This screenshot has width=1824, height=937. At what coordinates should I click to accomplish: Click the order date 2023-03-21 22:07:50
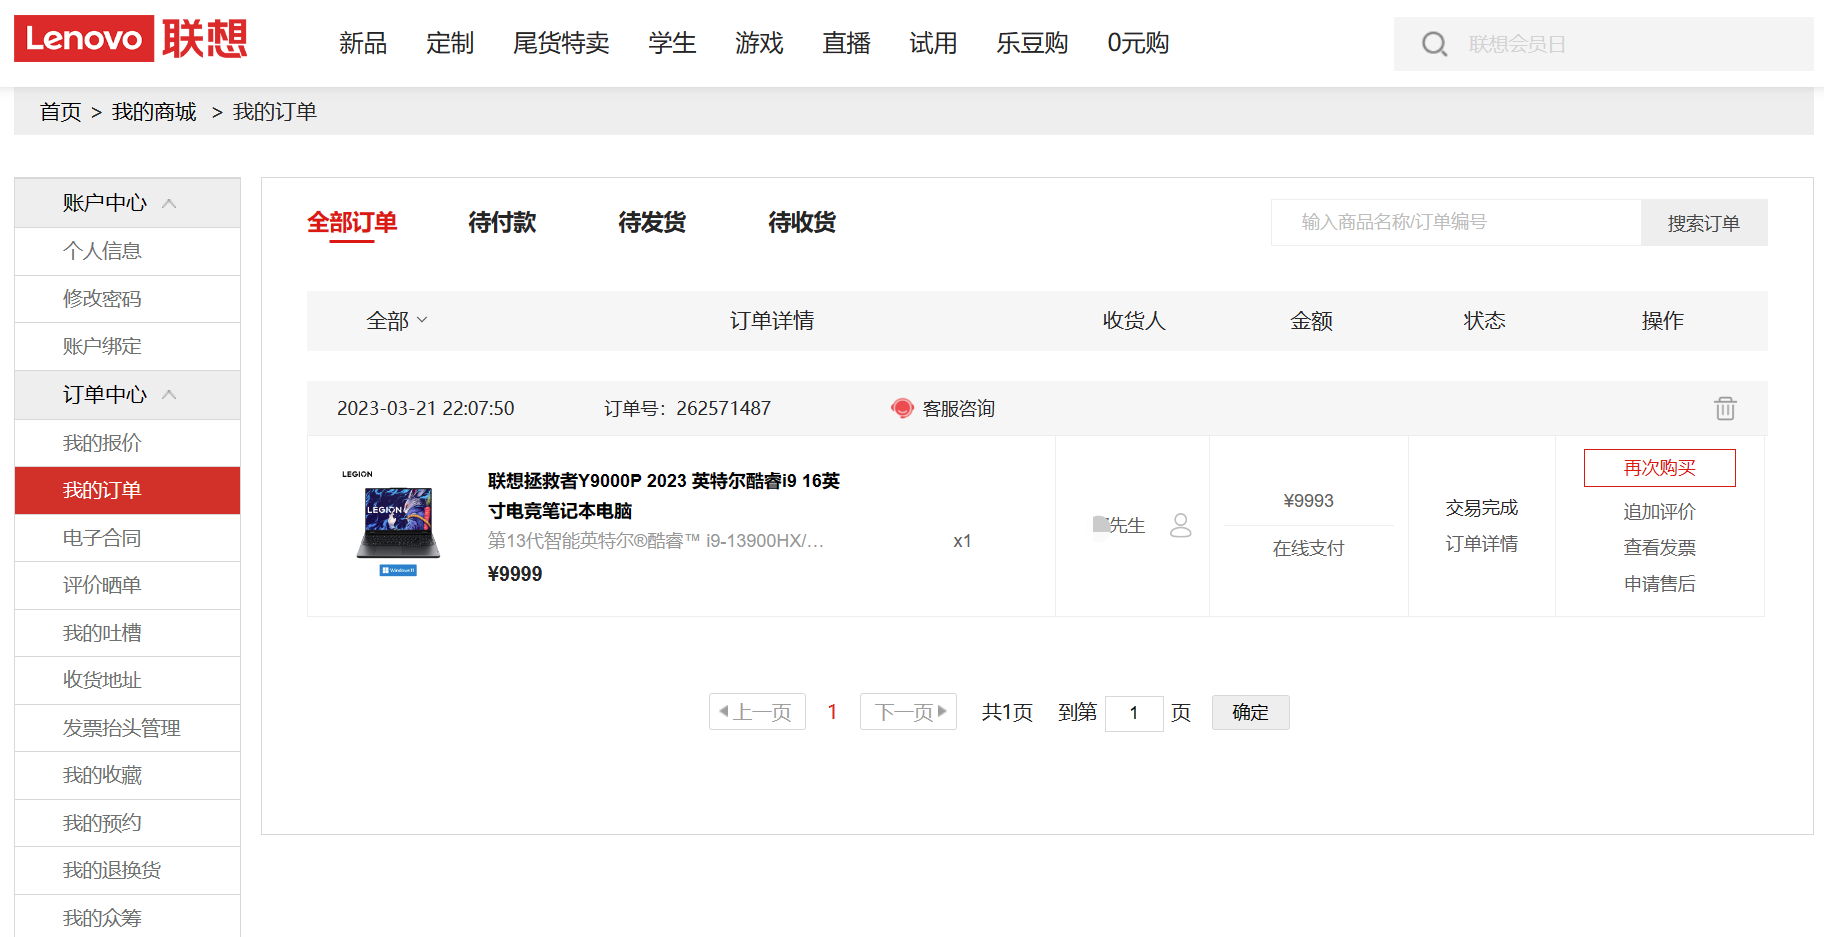pyautogui.click(x=426, y=408)
